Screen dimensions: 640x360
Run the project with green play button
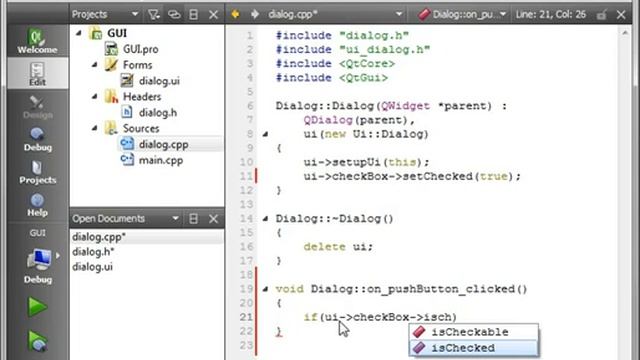click(x=37, y=307)
